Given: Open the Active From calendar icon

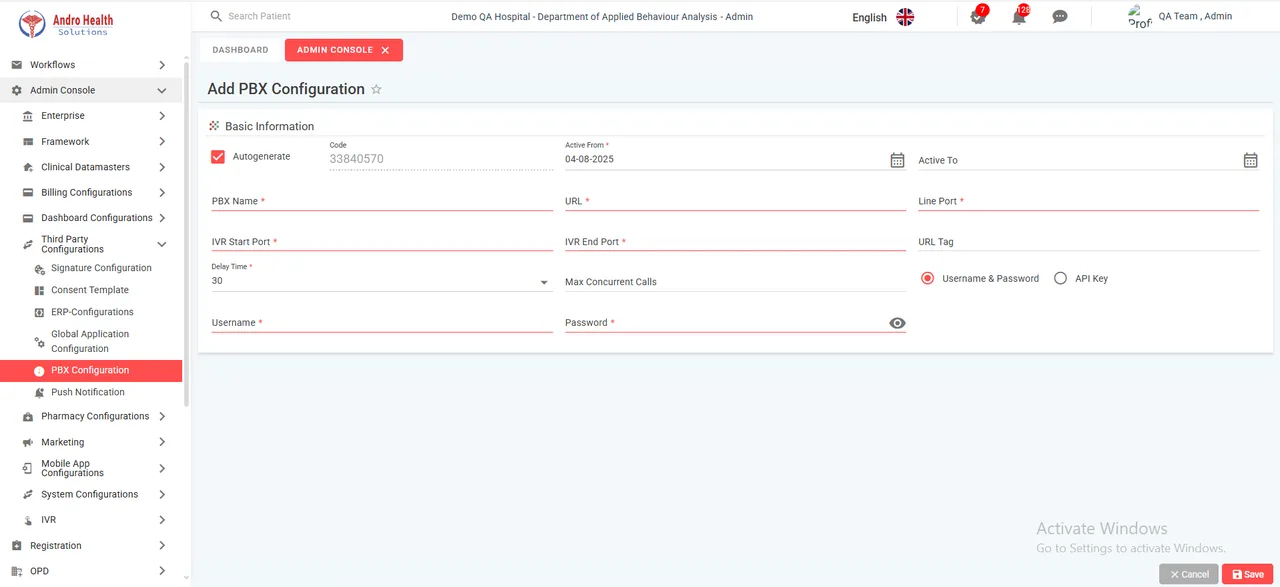Looking at the screenshot, I should coord(897,160).
